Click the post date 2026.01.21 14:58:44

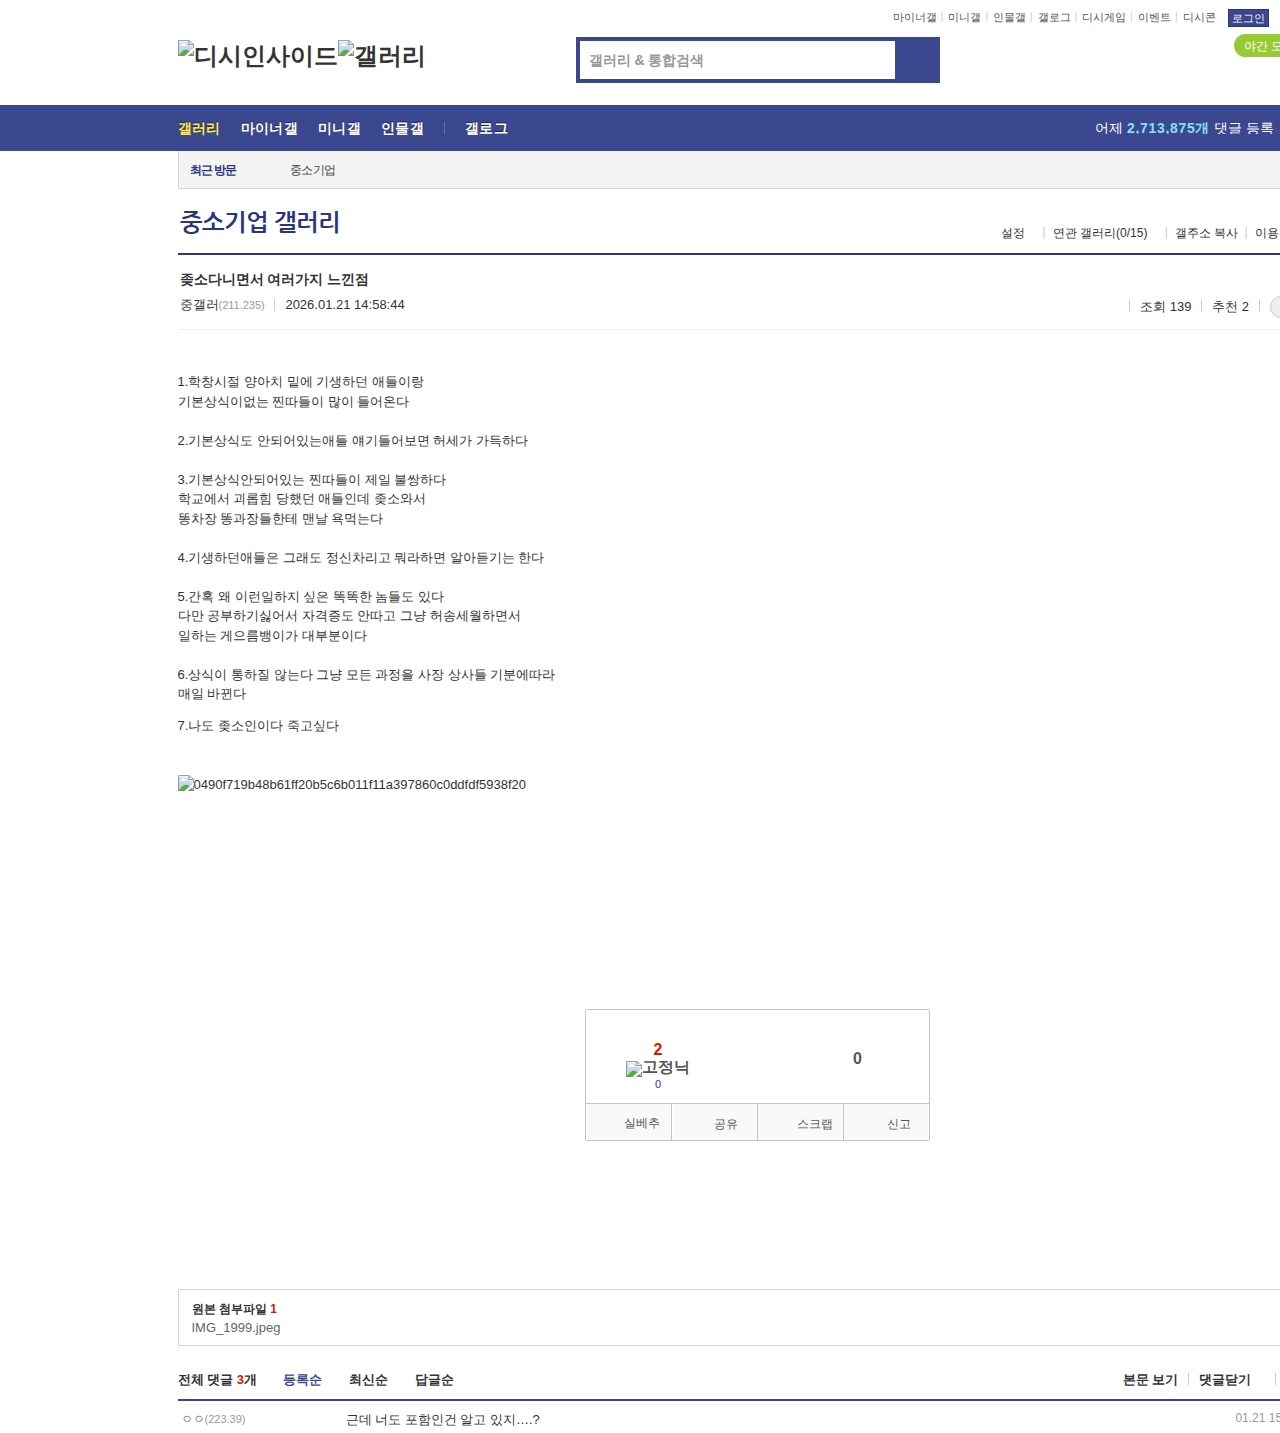point(345,305)
